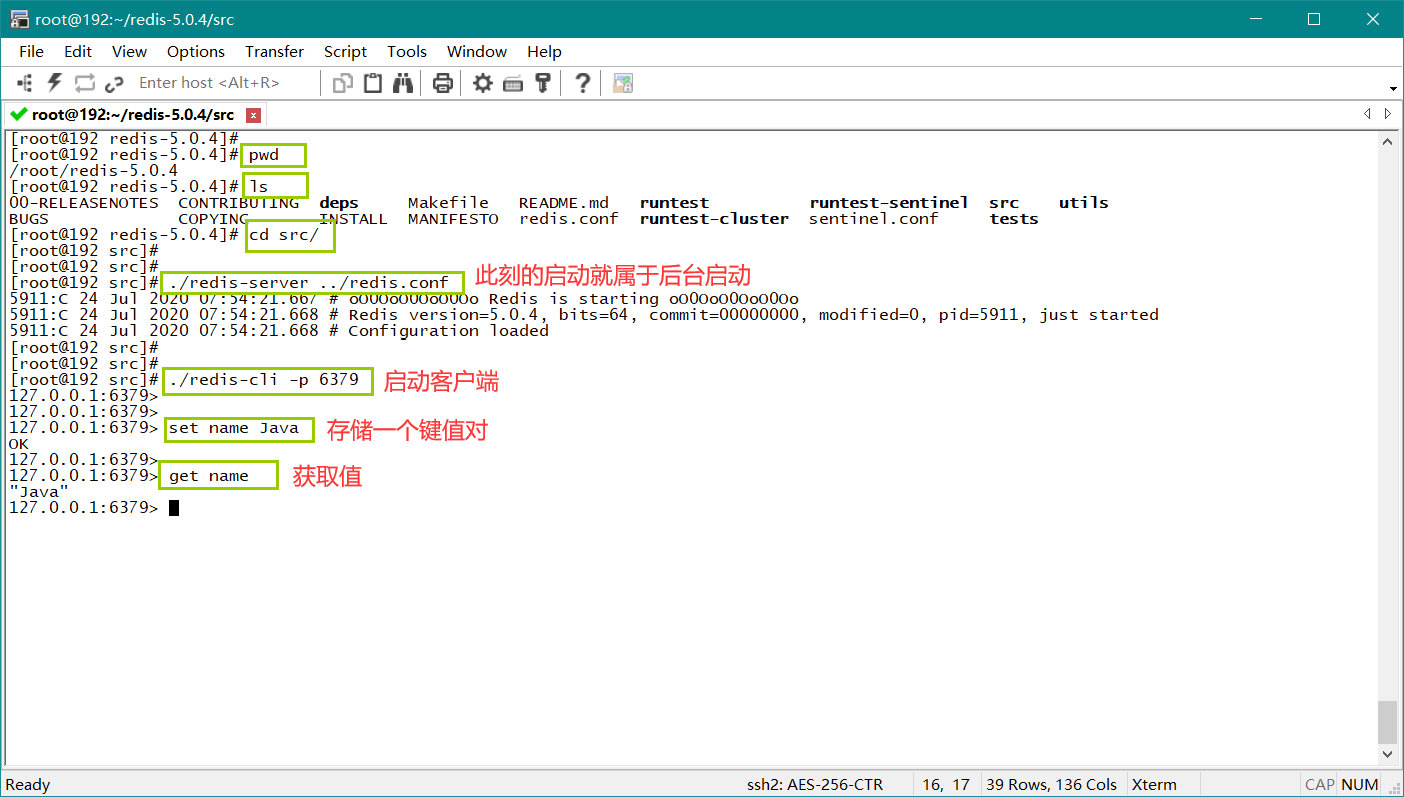This screenshot has height=797, width=1404.
Task: Open the Transfer menu
Action: (x=274, y=52)
